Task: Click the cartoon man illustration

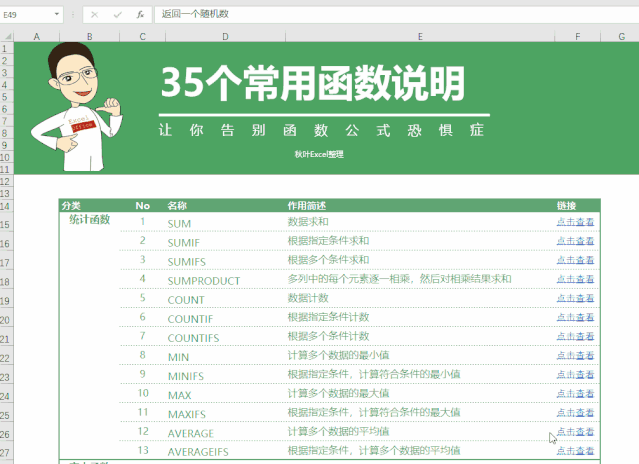Action: pos(76,107)
